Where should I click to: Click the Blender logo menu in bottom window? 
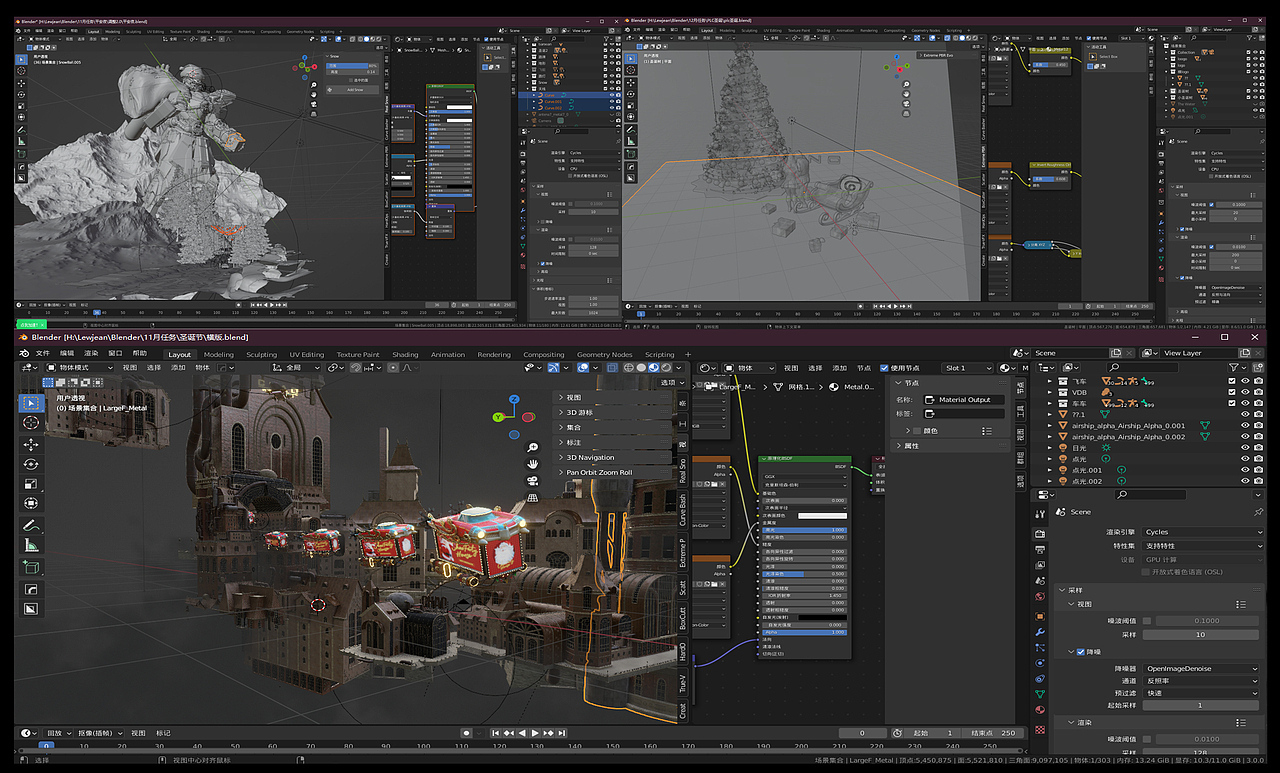click(22, 353)
